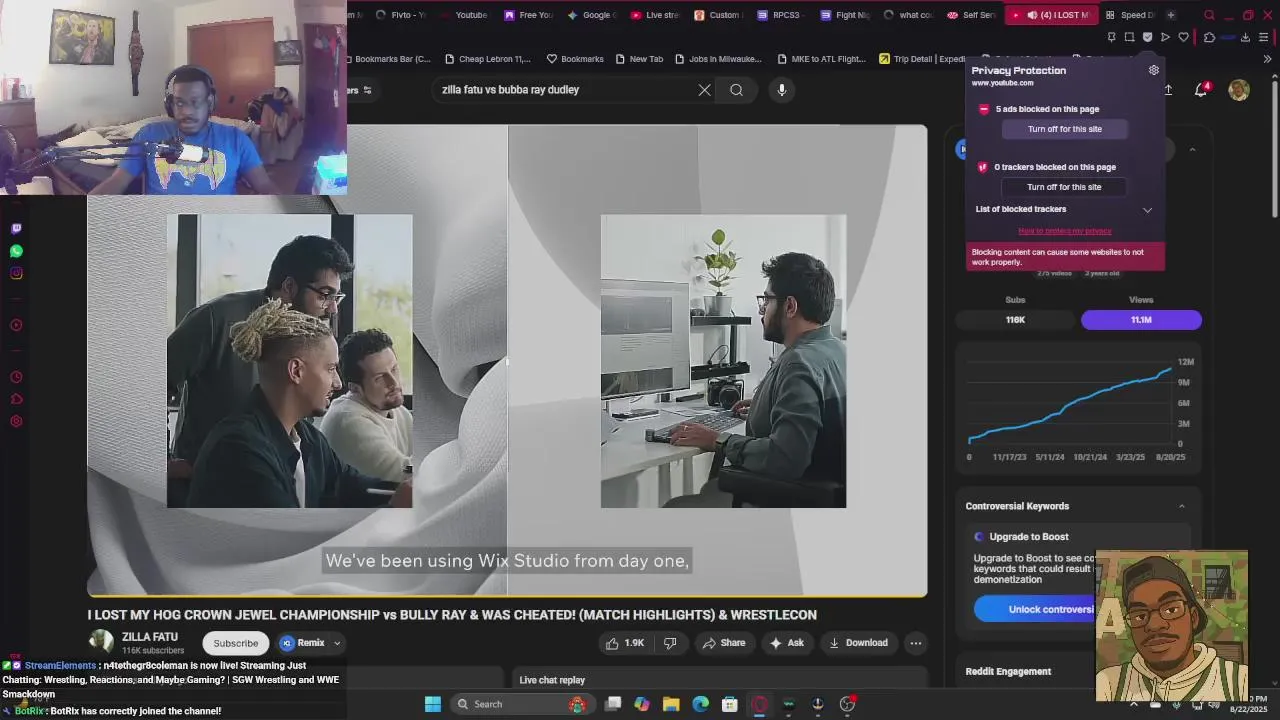Click the Share button
Screen dimensions: 1280x720
pyautogui.click(x=723, y=643)
